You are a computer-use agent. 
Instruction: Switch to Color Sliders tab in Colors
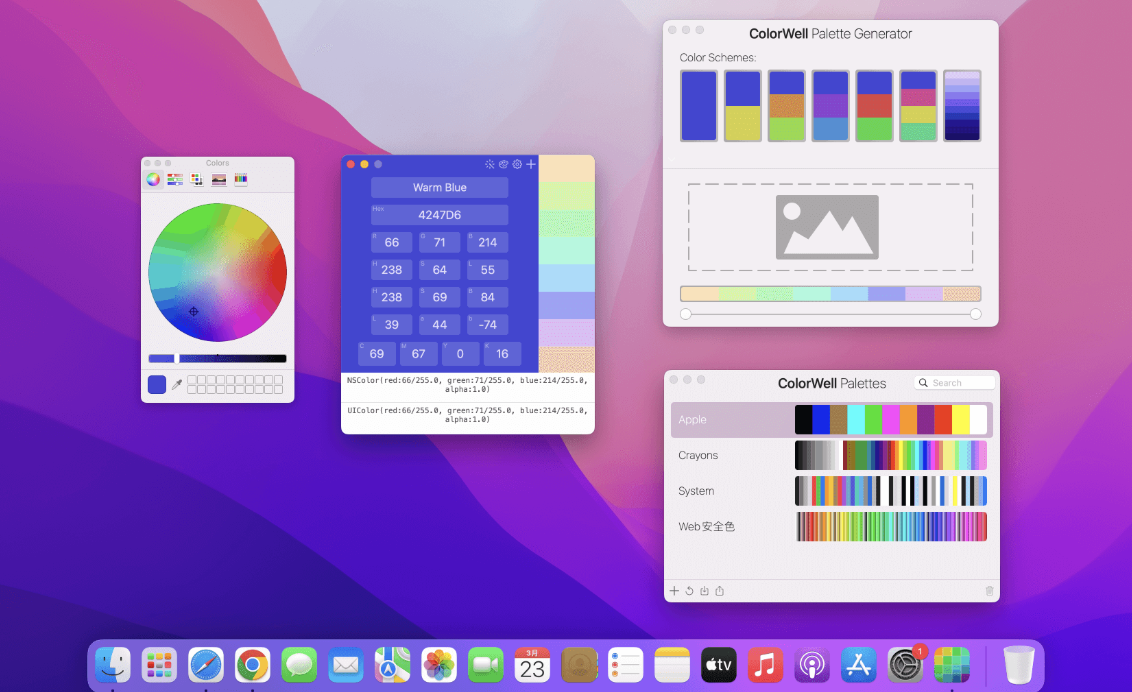[175, 179]
